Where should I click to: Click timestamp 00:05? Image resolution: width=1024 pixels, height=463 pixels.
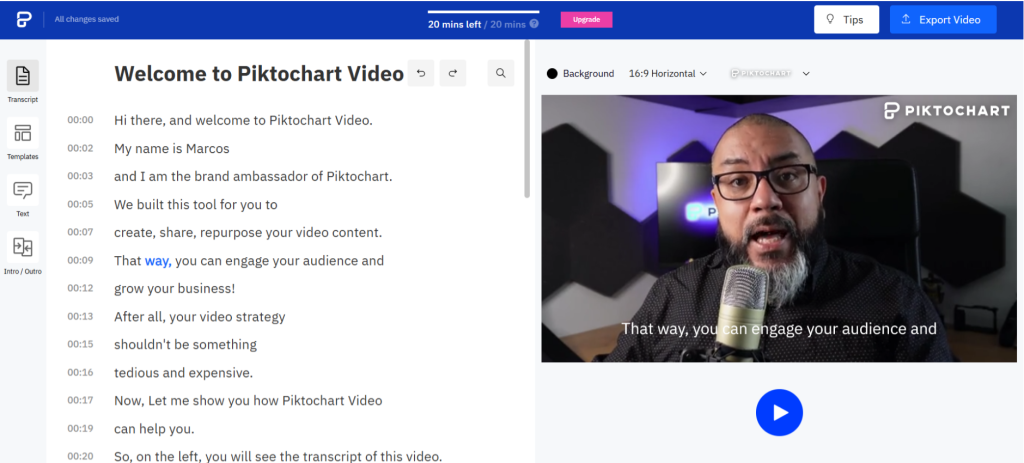(x=80, y=204)
